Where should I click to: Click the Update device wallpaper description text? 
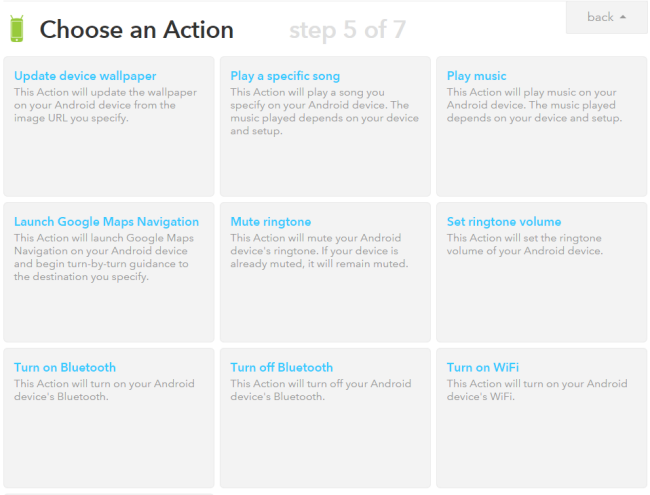click(x=105, y=105)
